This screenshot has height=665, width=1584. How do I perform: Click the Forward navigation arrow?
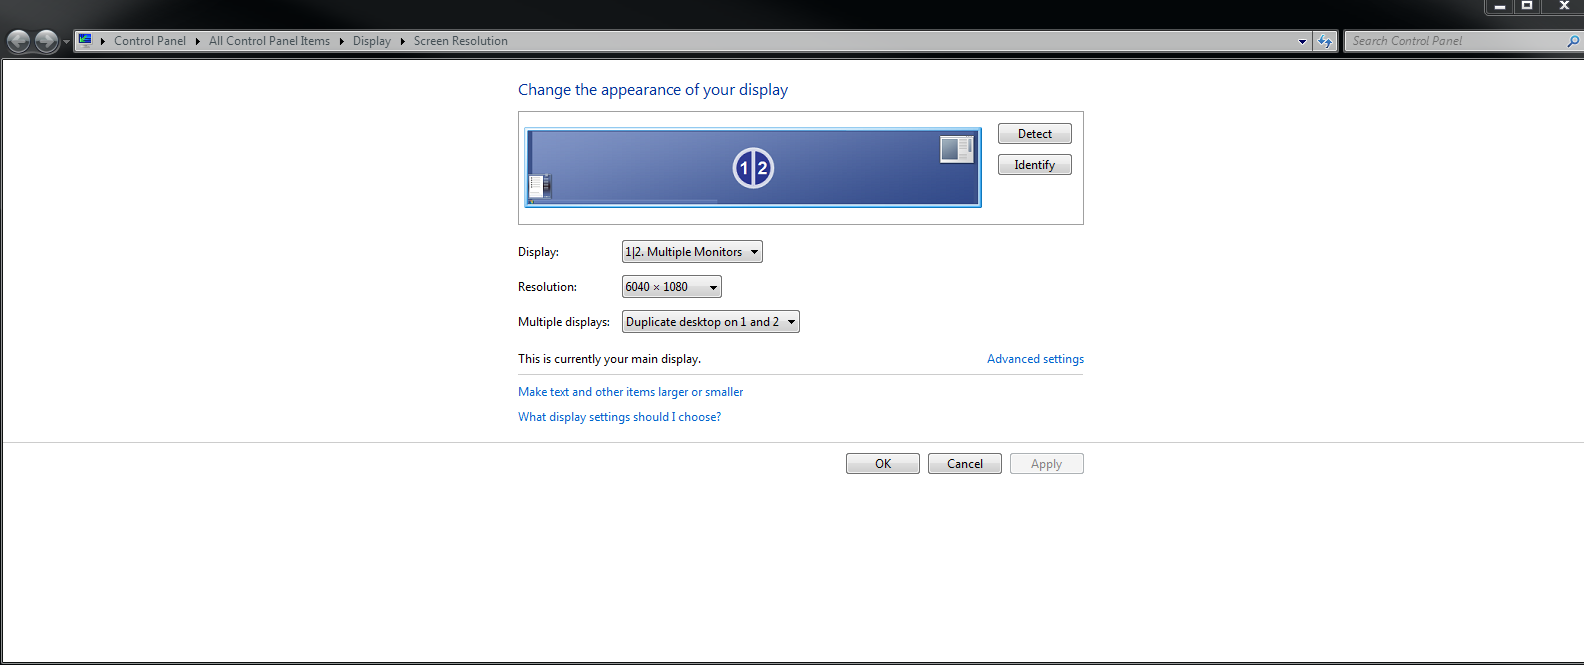point(46,41)
